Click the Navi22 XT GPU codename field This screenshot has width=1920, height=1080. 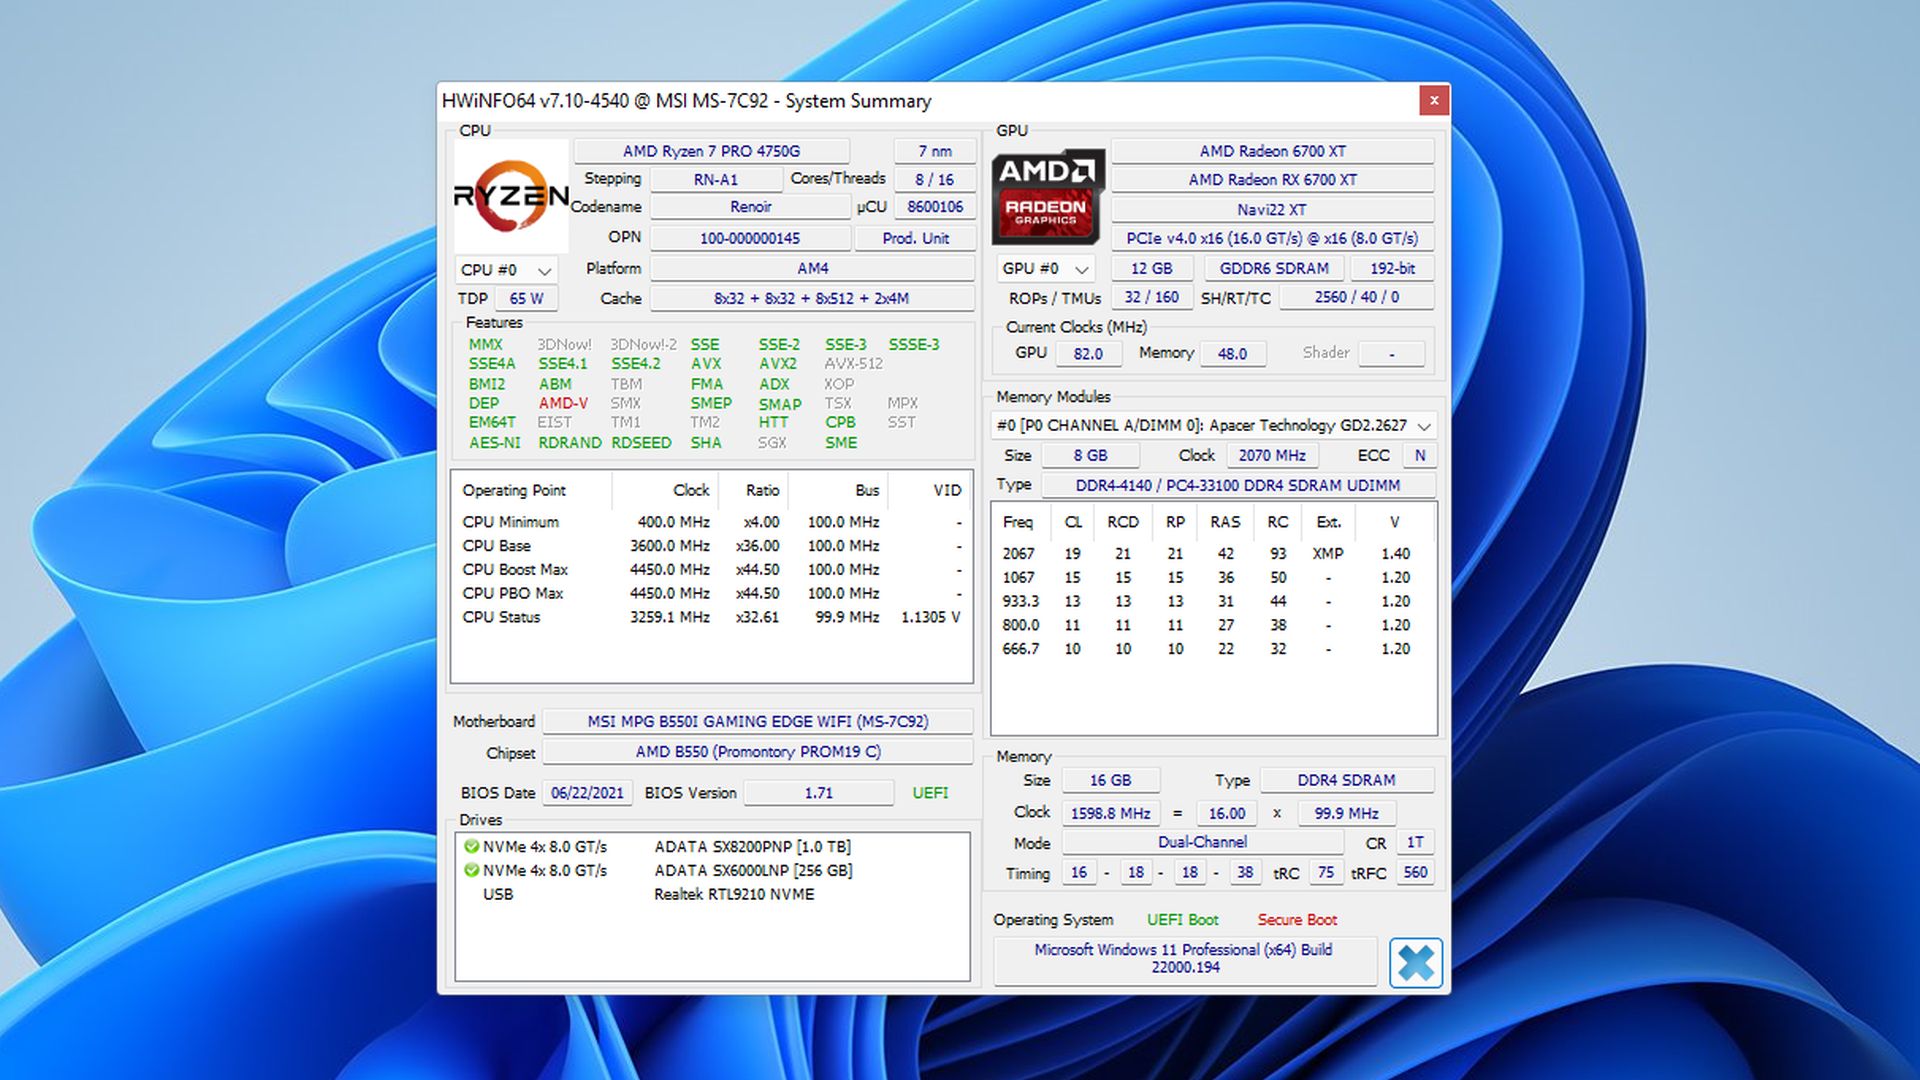point(1273,209)
